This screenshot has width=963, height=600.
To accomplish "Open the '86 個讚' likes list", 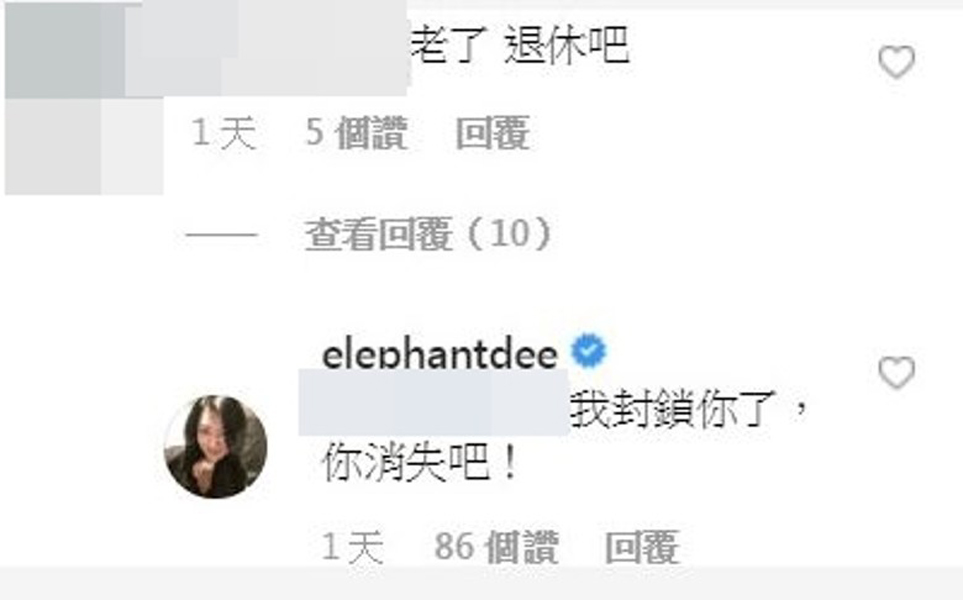I will [496, 547].
